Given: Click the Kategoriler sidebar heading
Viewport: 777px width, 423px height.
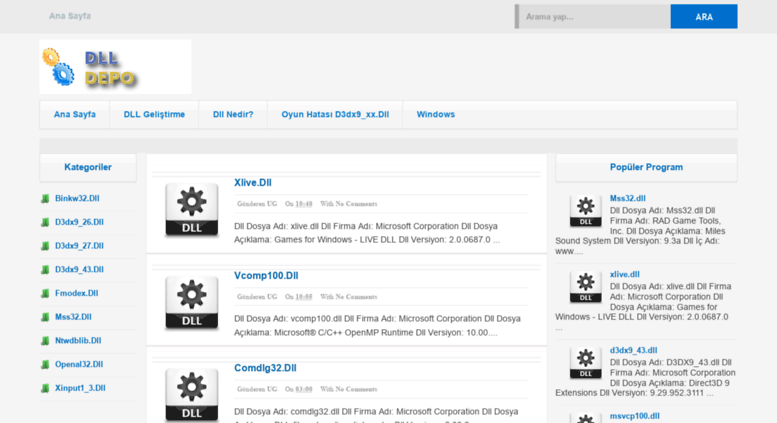Looking at the screenshot, I should (88, 167).
